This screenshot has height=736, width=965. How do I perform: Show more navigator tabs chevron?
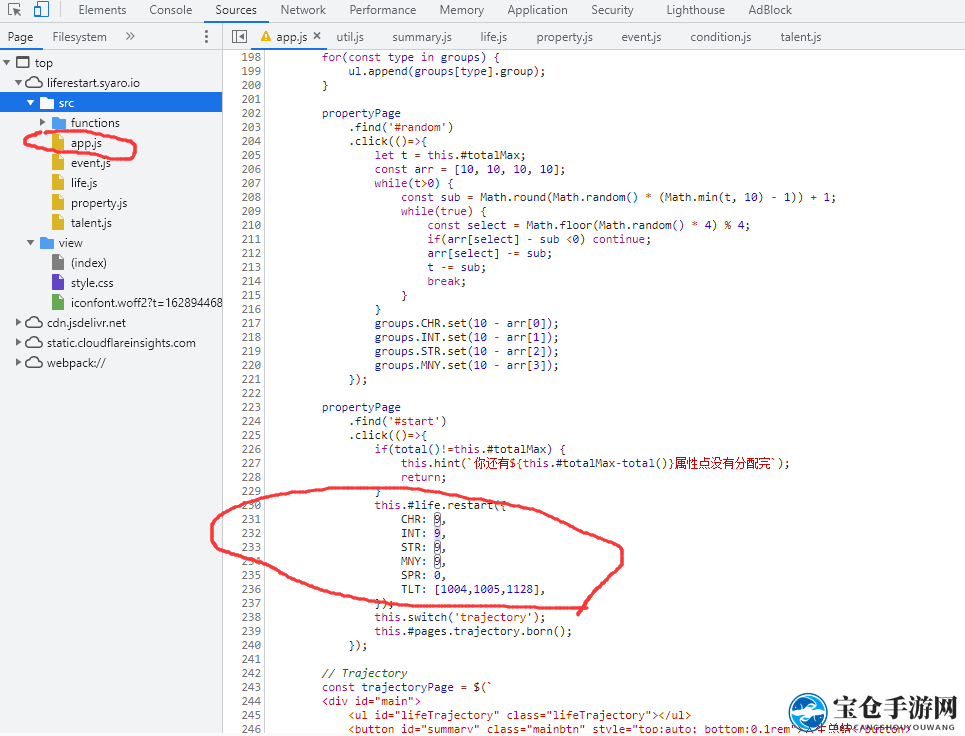click(x=130, y=36)
